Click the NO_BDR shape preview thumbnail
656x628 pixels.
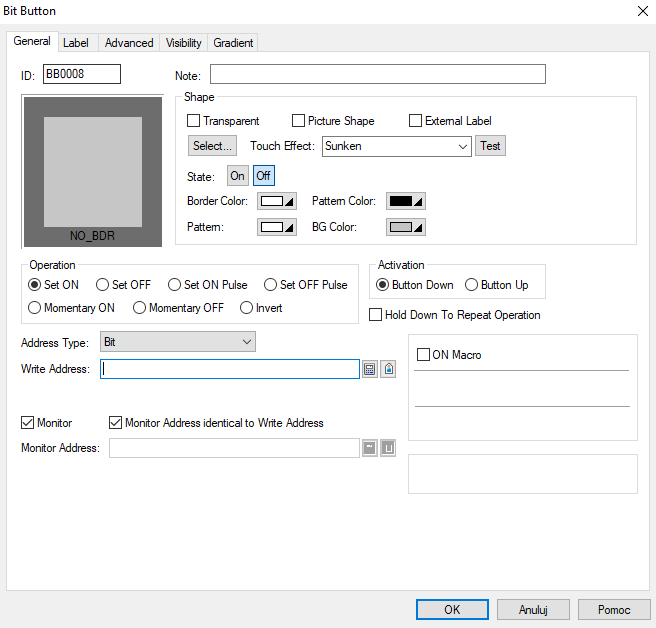(93, 172)
